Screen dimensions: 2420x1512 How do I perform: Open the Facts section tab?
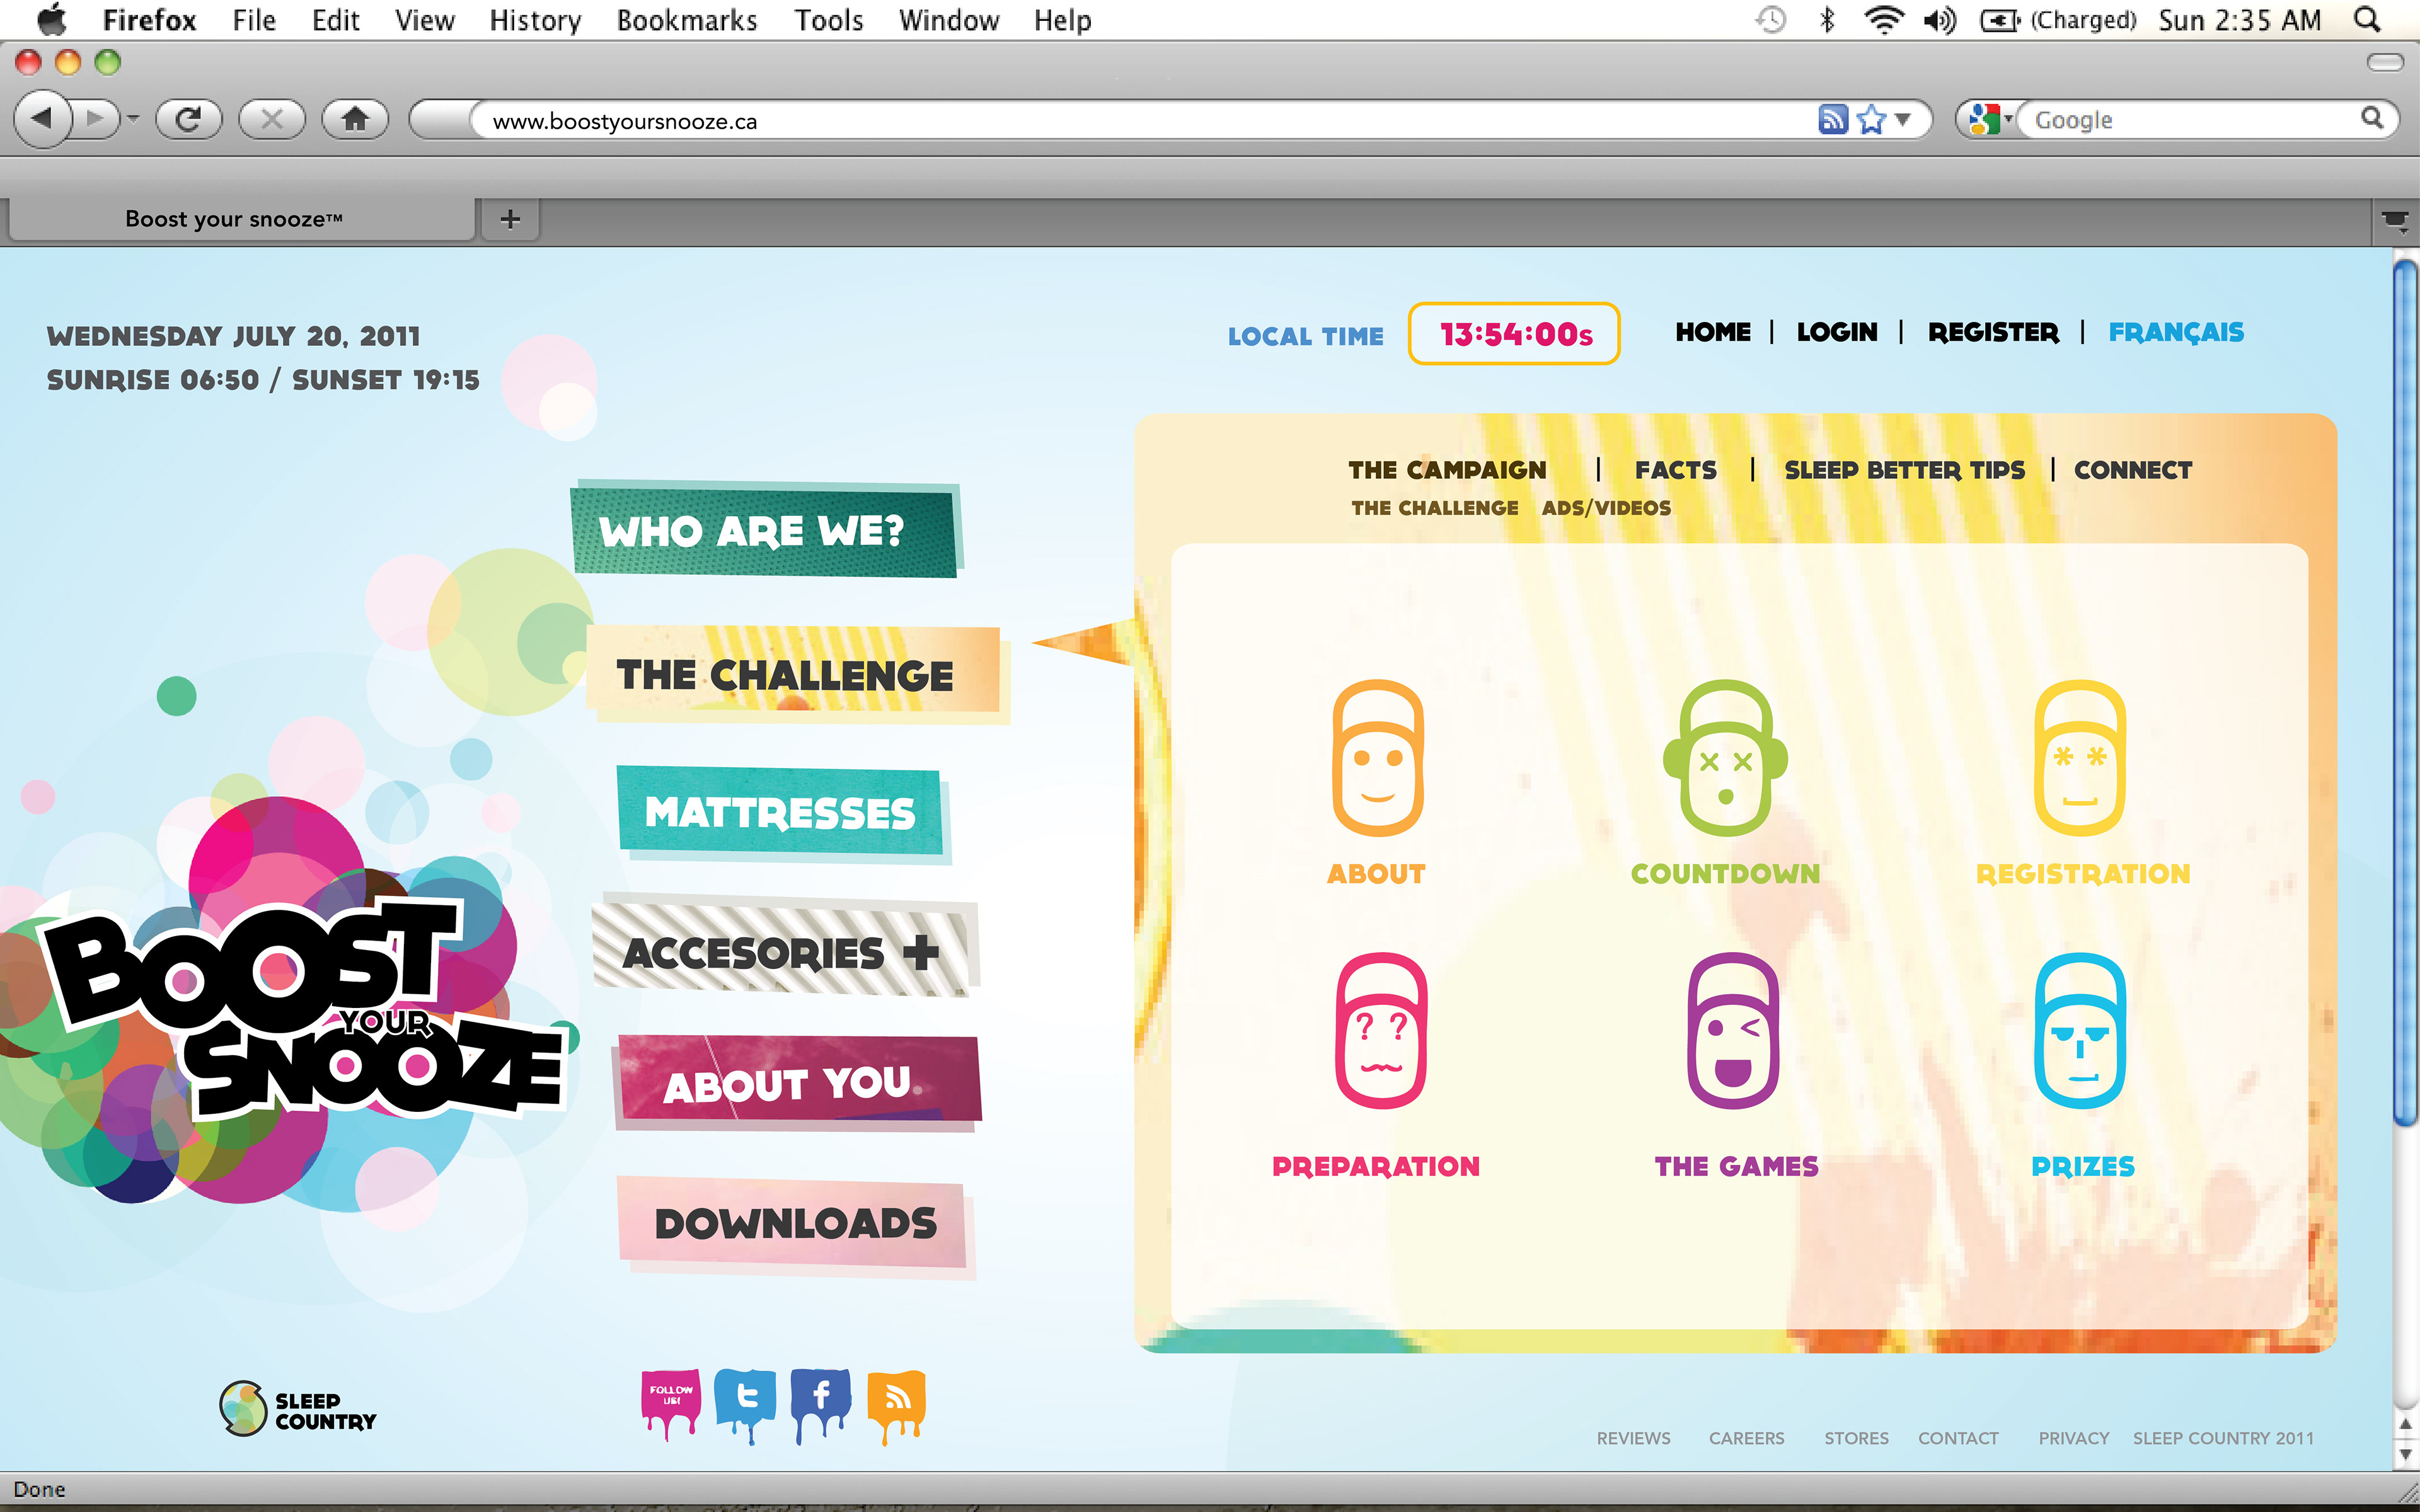(1676, 469)
